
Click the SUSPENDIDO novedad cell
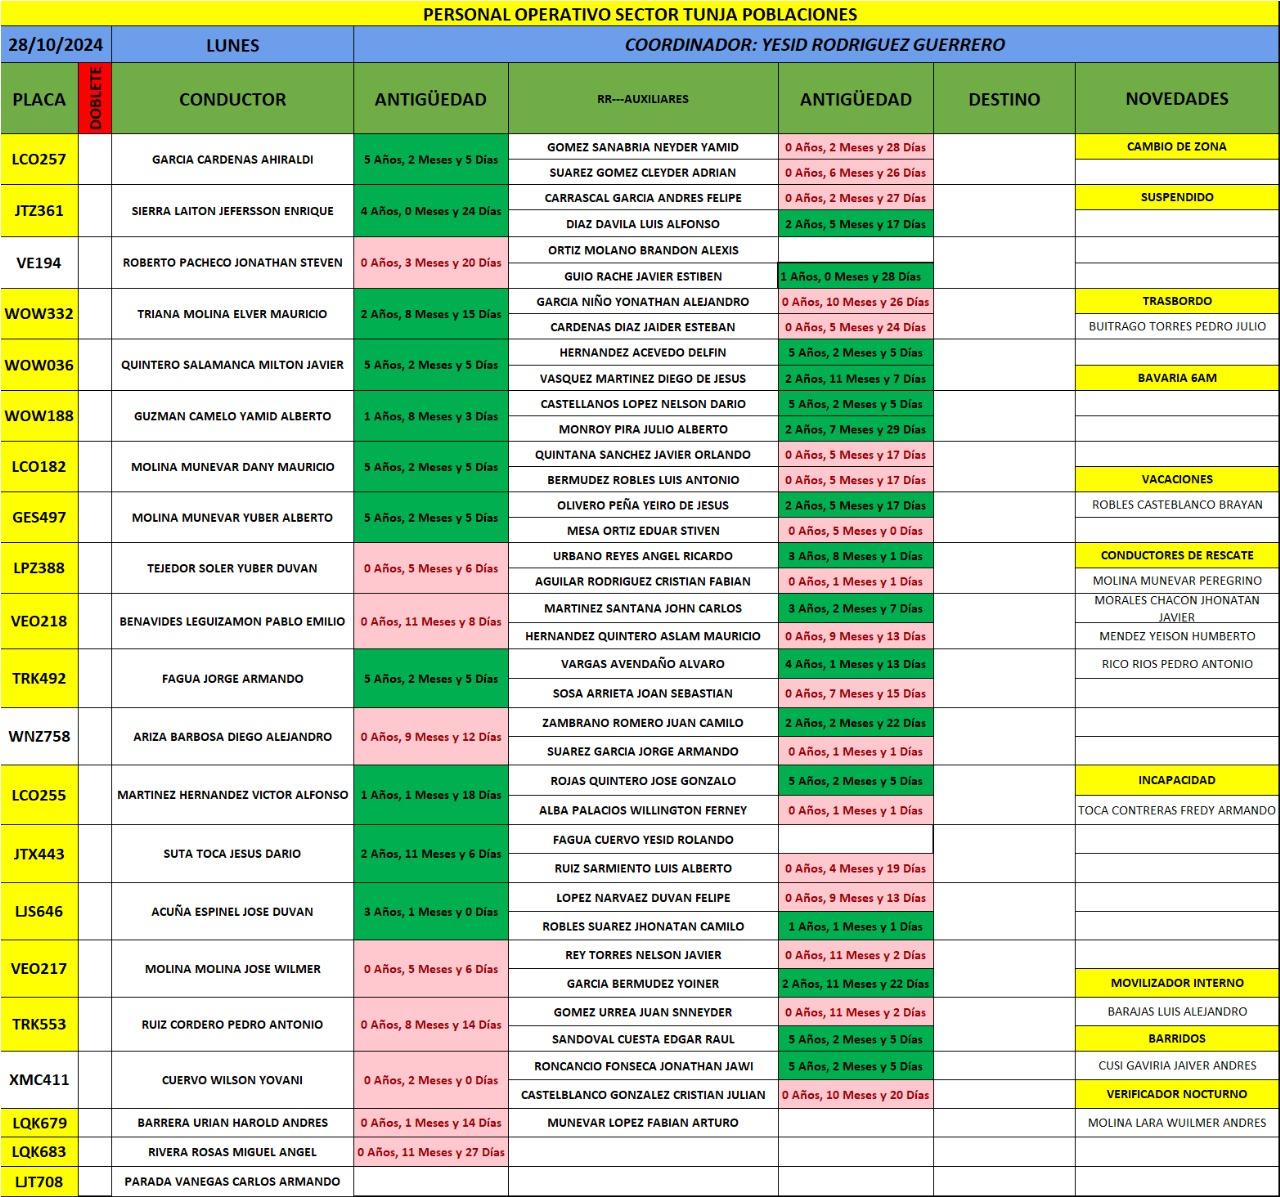click(1177, 198)
